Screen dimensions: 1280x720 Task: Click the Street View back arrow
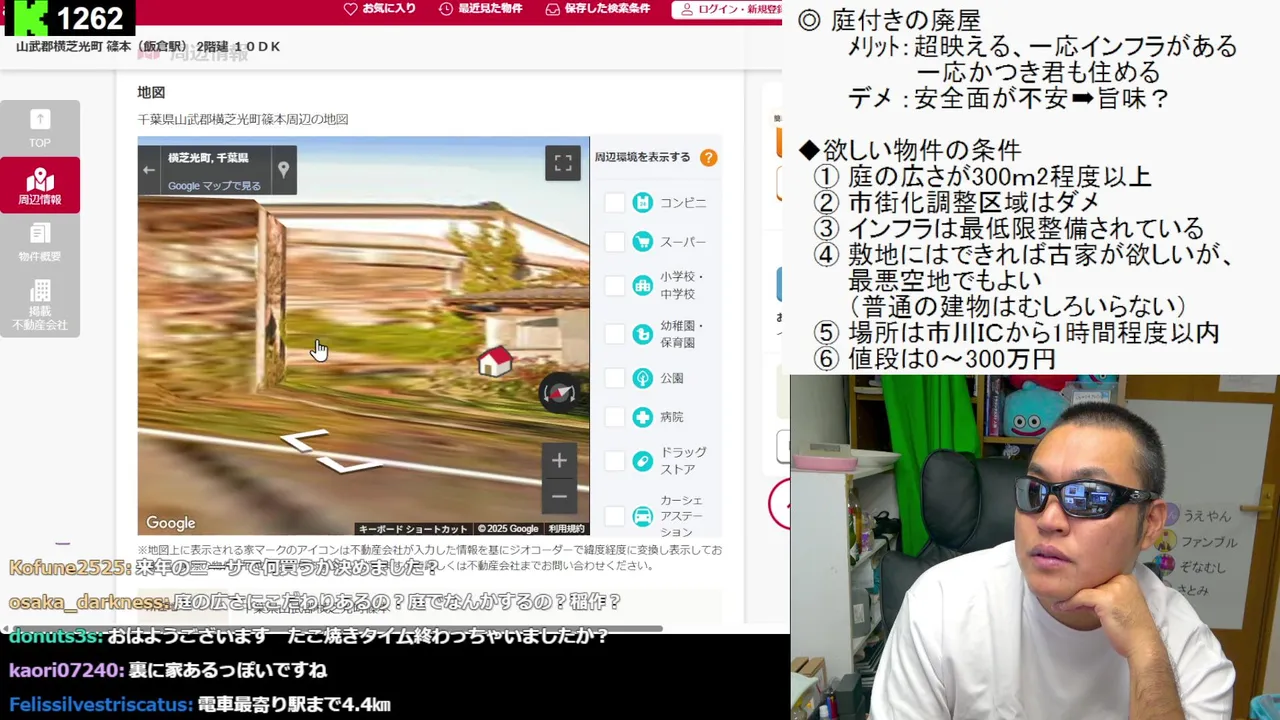tap(149, 170)
